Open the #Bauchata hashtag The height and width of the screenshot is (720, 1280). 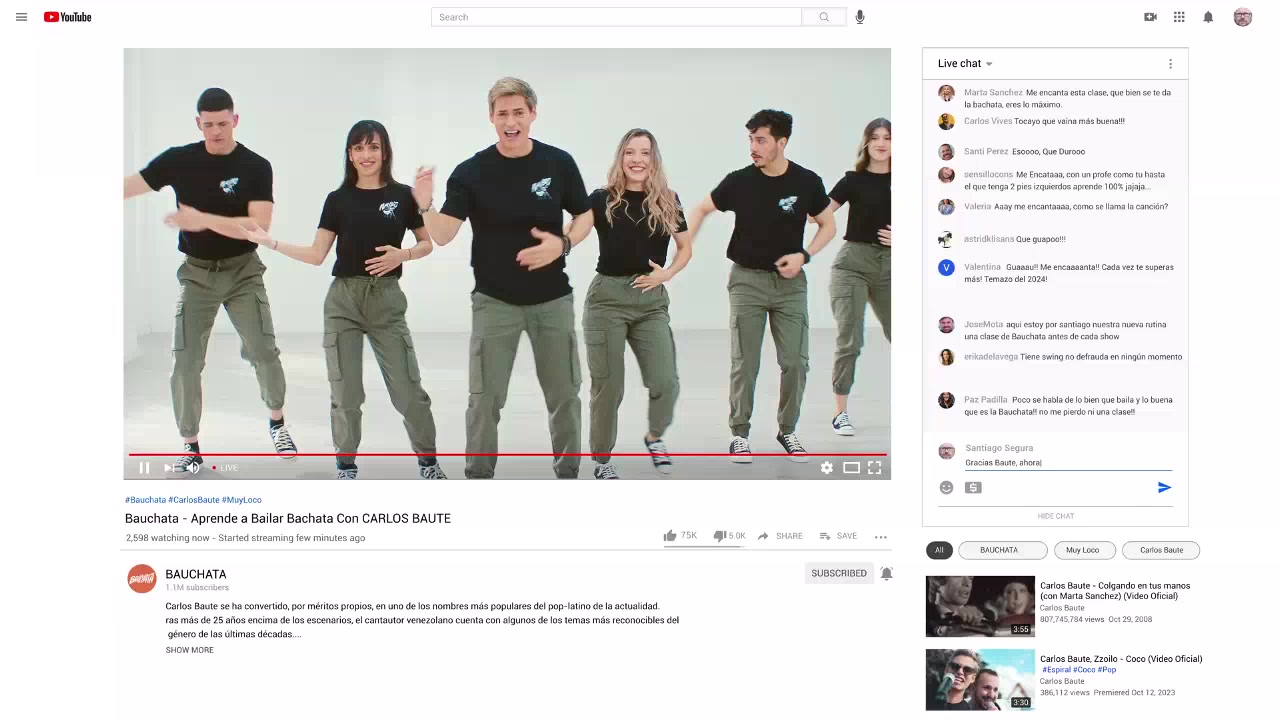(x=145, y=500)
